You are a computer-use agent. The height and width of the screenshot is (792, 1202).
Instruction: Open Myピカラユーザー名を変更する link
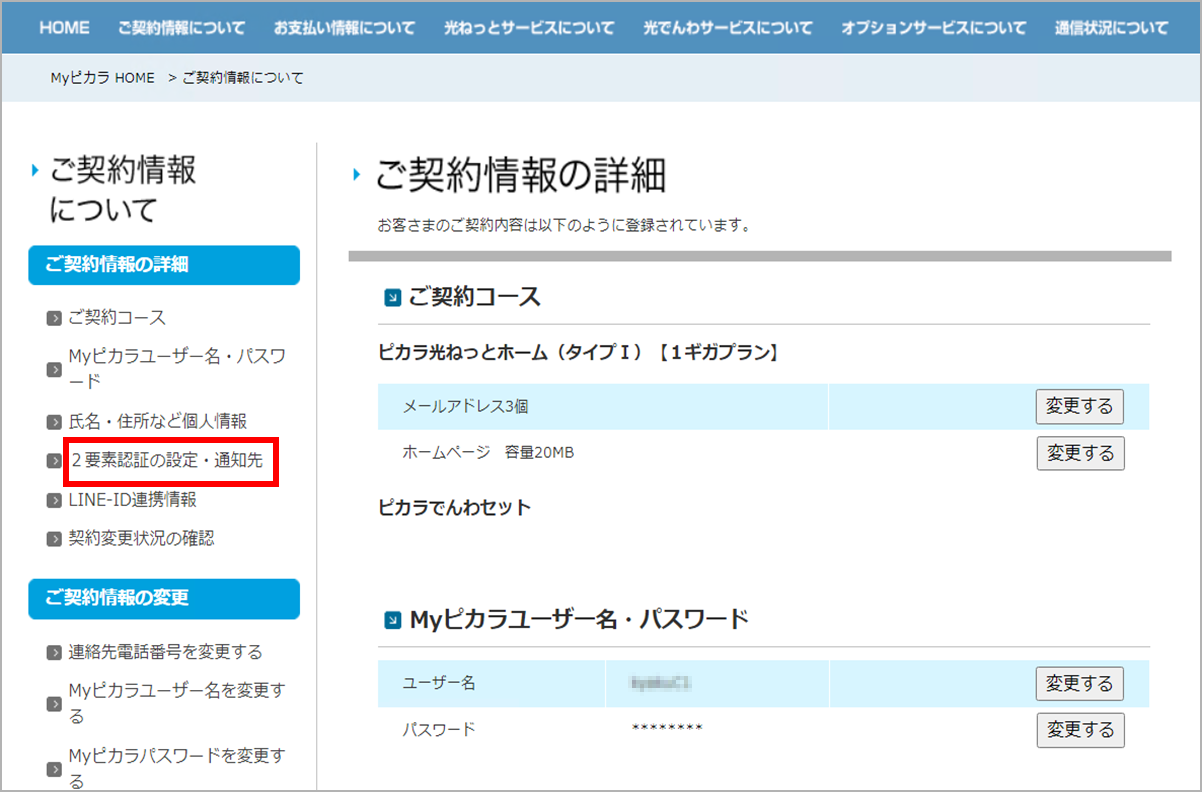176,703
